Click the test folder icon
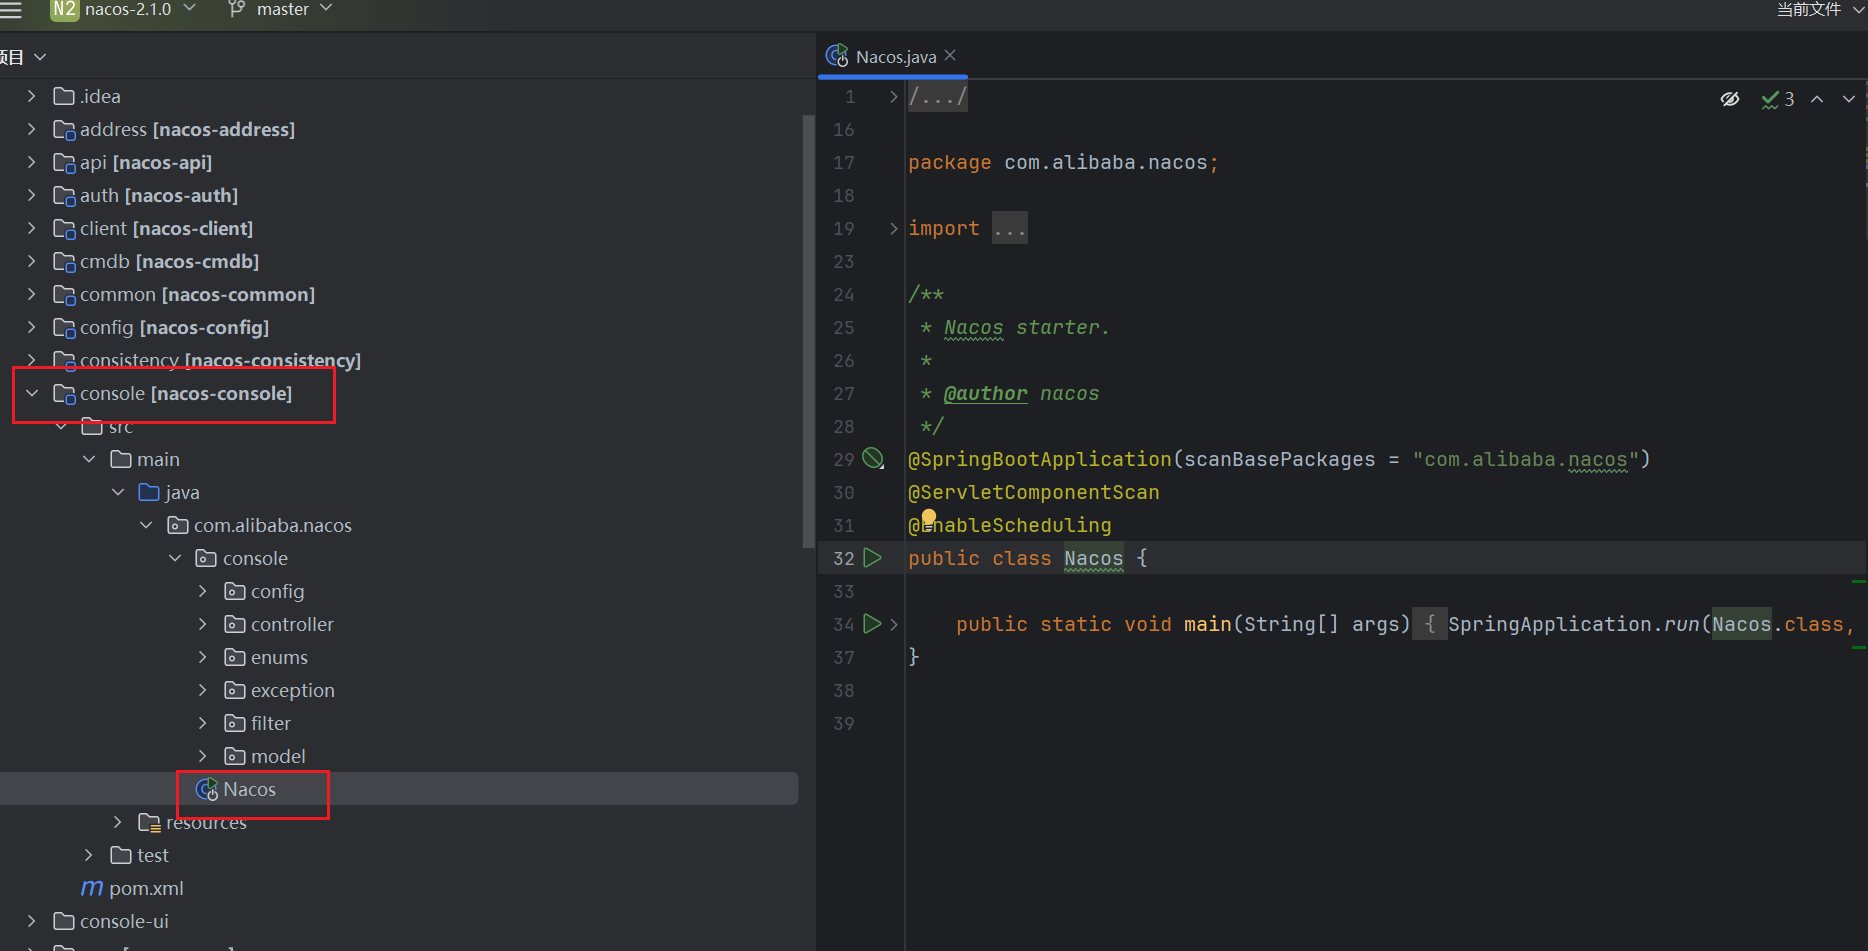The width and height of the screenshot is (1868, 951). 121,855
